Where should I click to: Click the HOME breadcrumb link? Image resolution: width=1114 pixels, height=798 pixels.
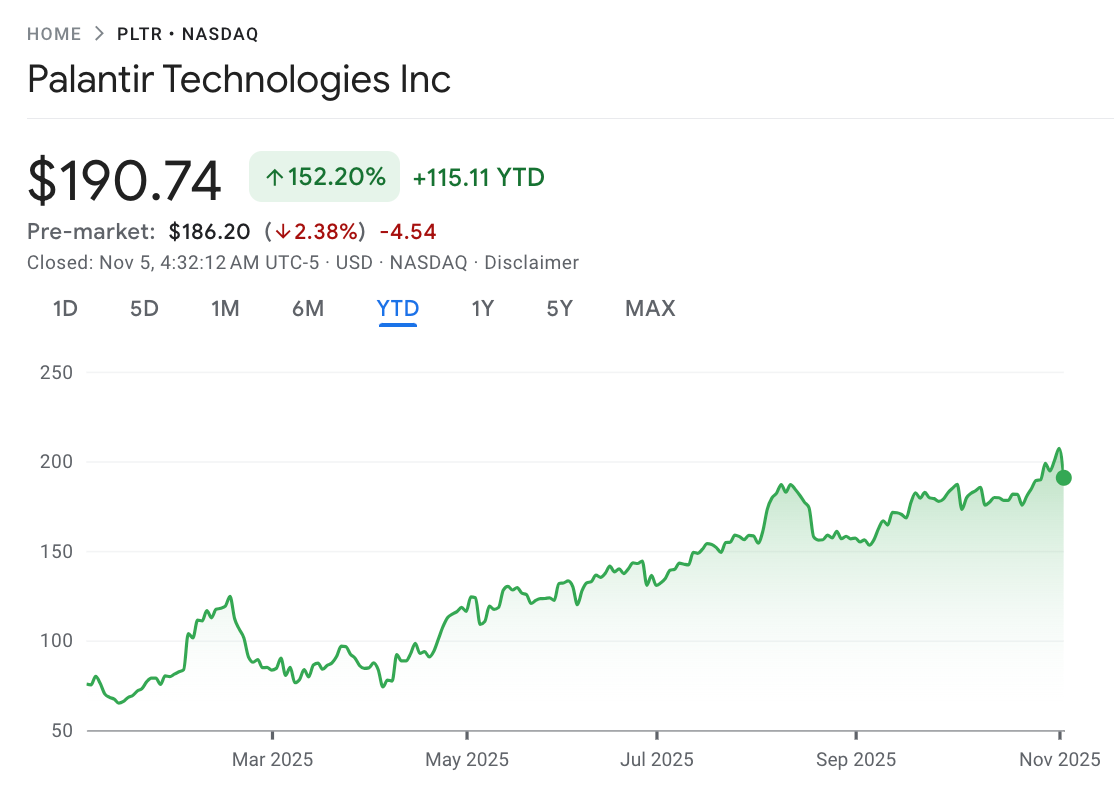(54, 33)
